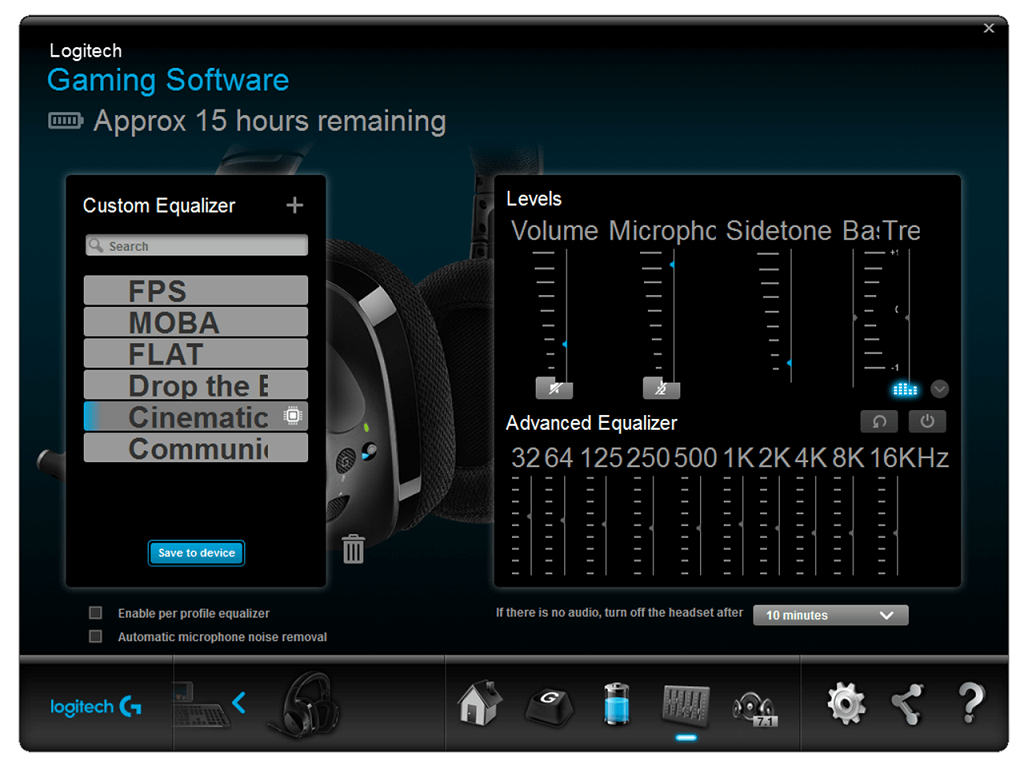Add a new custom equalizer preset
Viewport: 1024px width, 773px height.
point(295,205)
